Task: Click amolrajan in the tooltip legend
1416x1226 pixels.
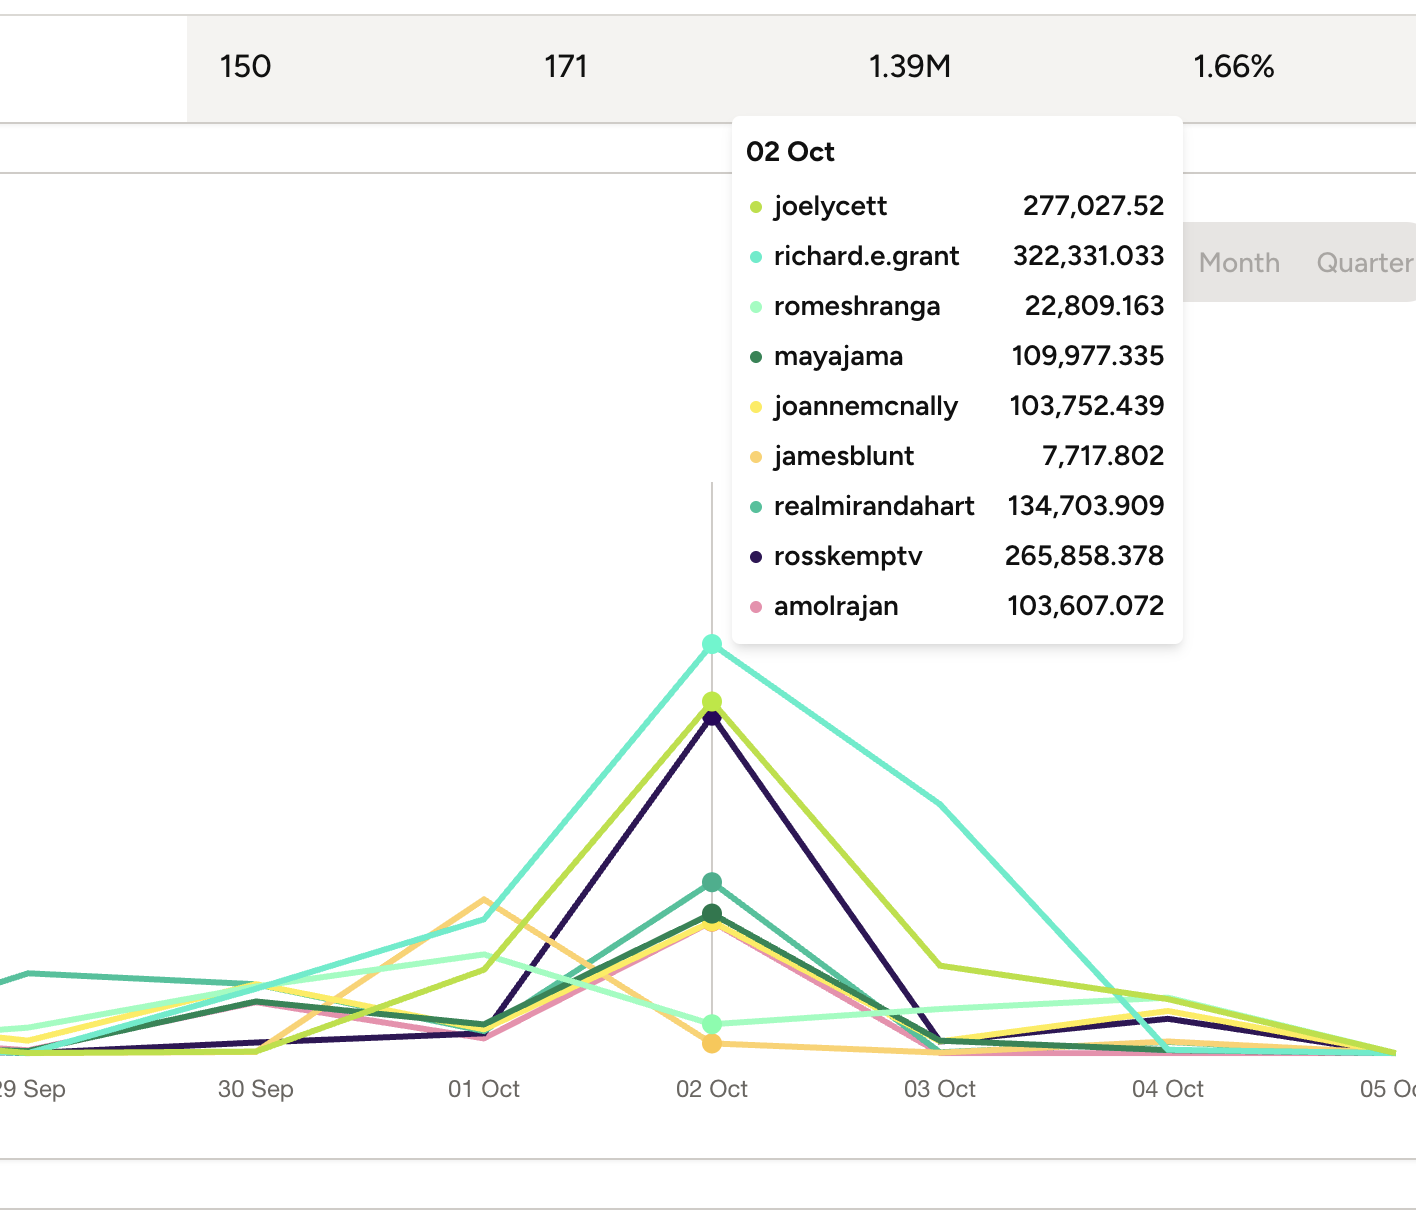Action: coord(836,606)
